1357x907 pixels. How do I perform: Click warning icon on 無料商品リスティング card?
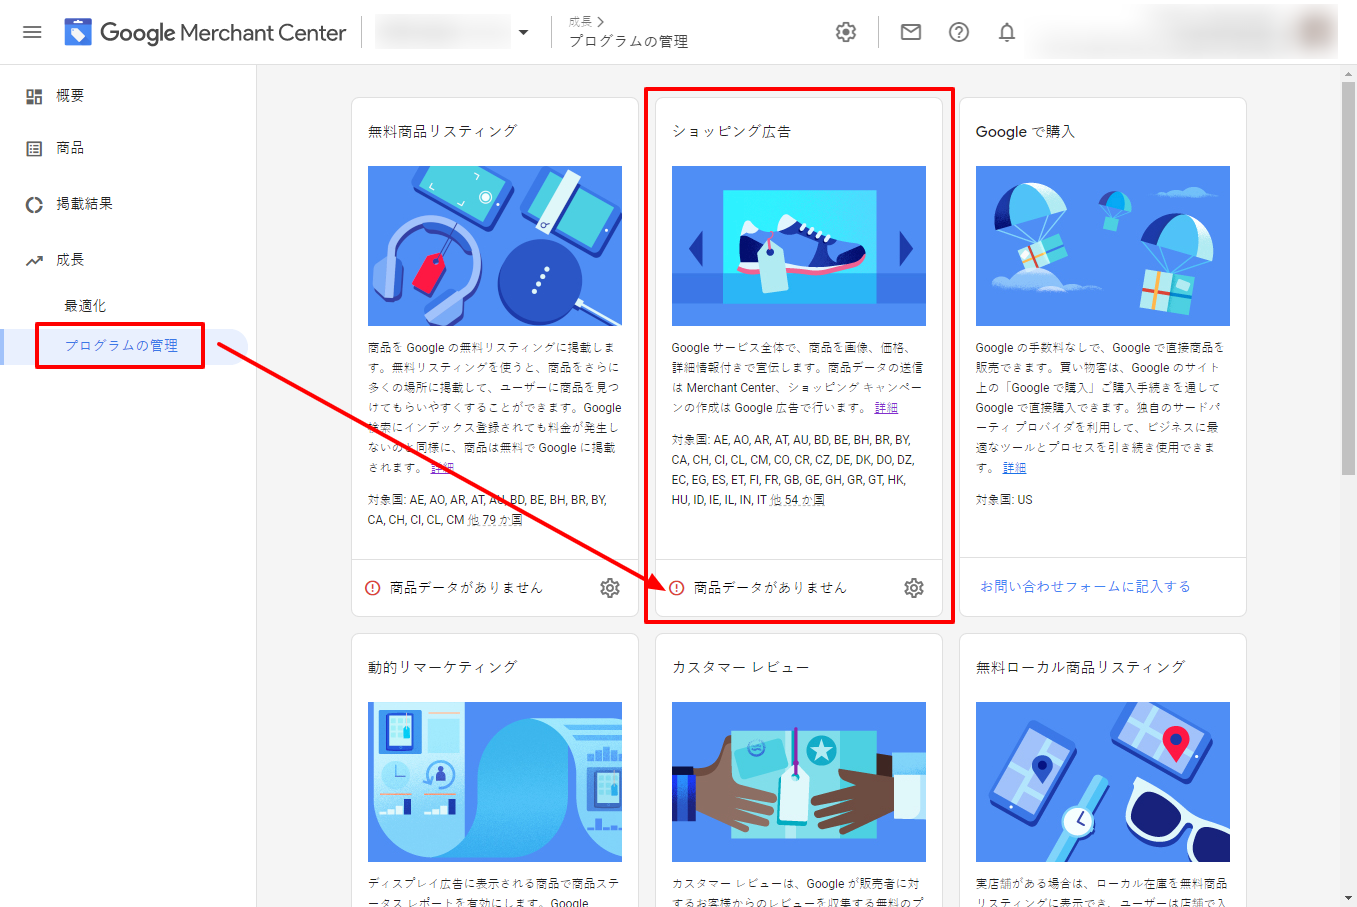coord(373,588)
